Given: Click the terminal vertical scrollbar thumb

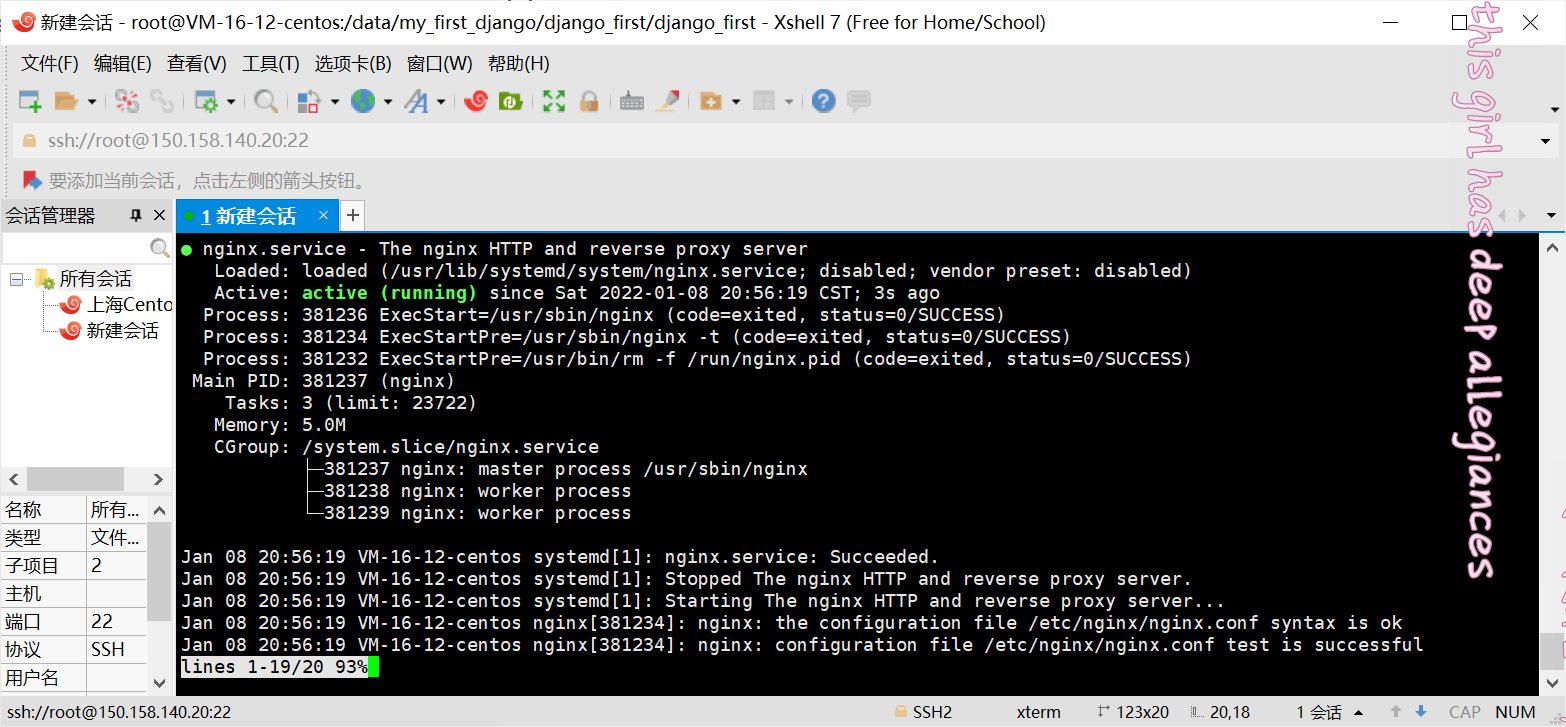Looking at the screenshot, I should click(1551, 650).
